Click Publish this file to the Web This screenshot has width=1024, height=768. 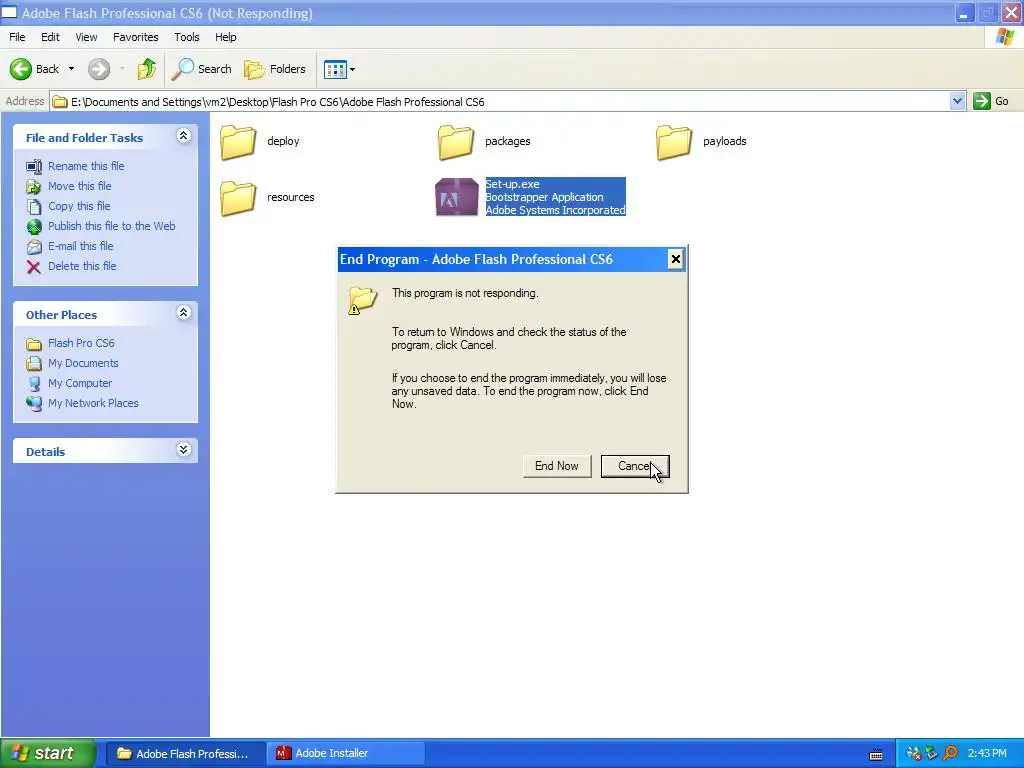(x=111, y=226)
